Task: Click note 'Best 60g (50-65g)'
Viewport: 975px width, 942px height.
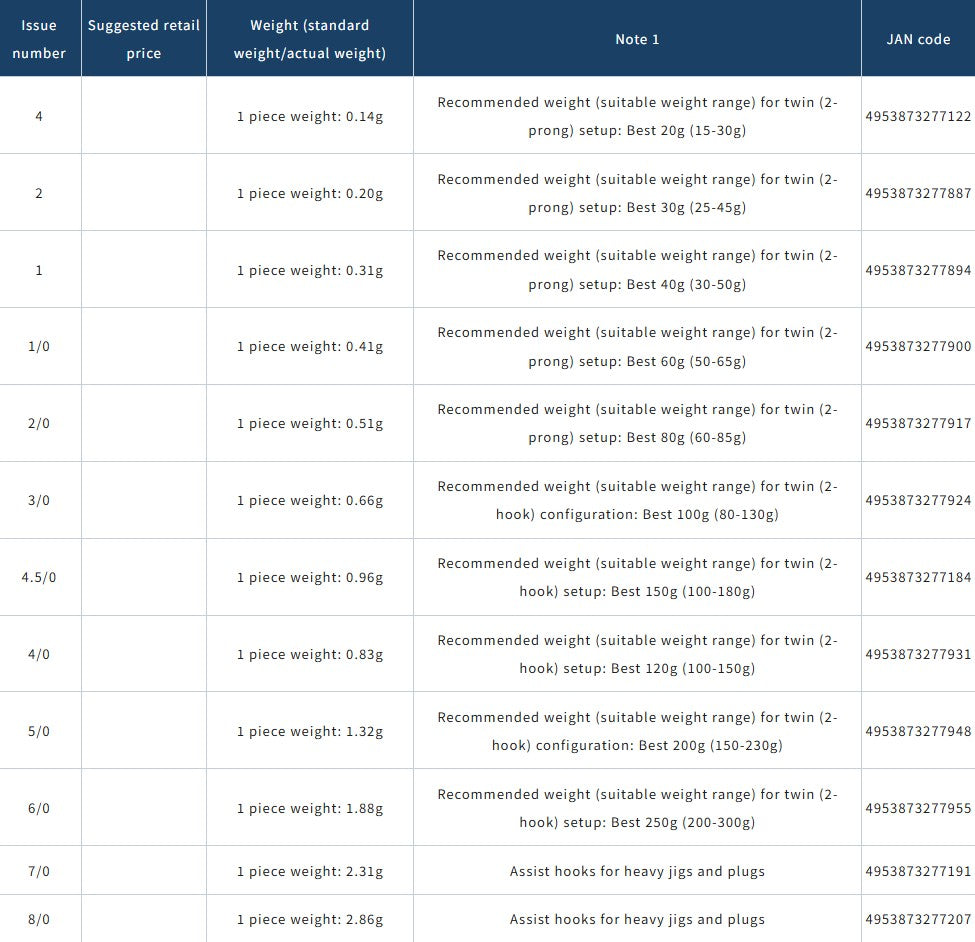Action: pos(686,362)
